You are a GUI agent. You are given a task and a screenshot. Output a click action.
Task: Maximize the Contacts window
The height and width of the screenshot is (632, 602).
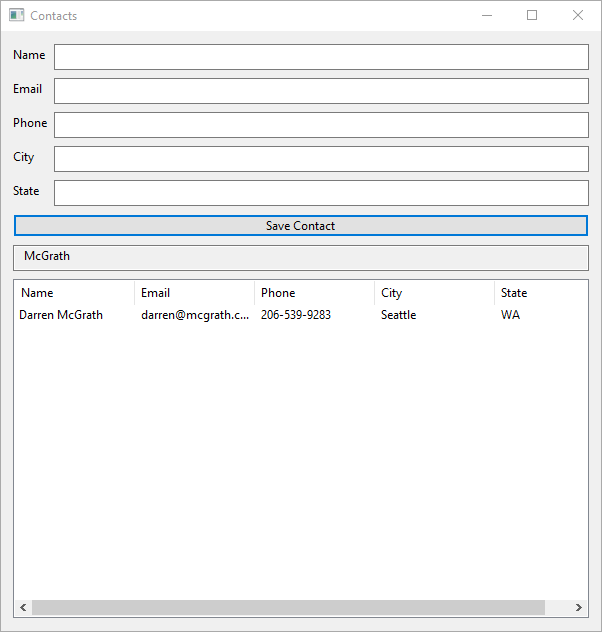coord(532,15)
